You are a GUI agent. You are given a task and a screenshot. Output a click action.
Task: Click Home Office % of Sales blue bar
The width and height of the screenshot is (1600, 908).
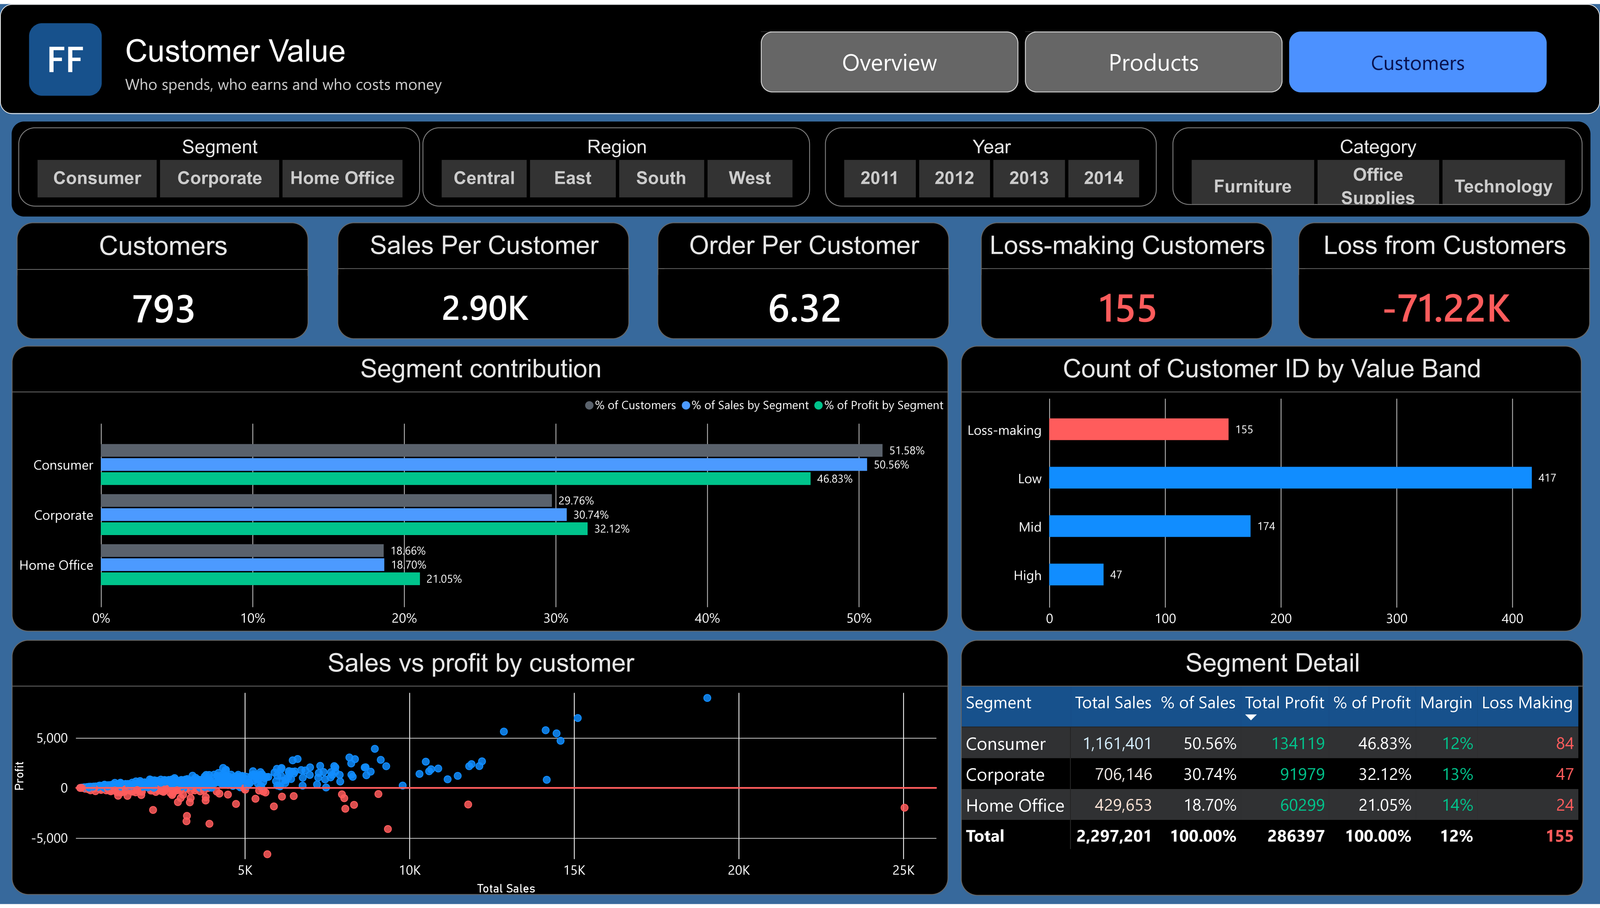243,565
